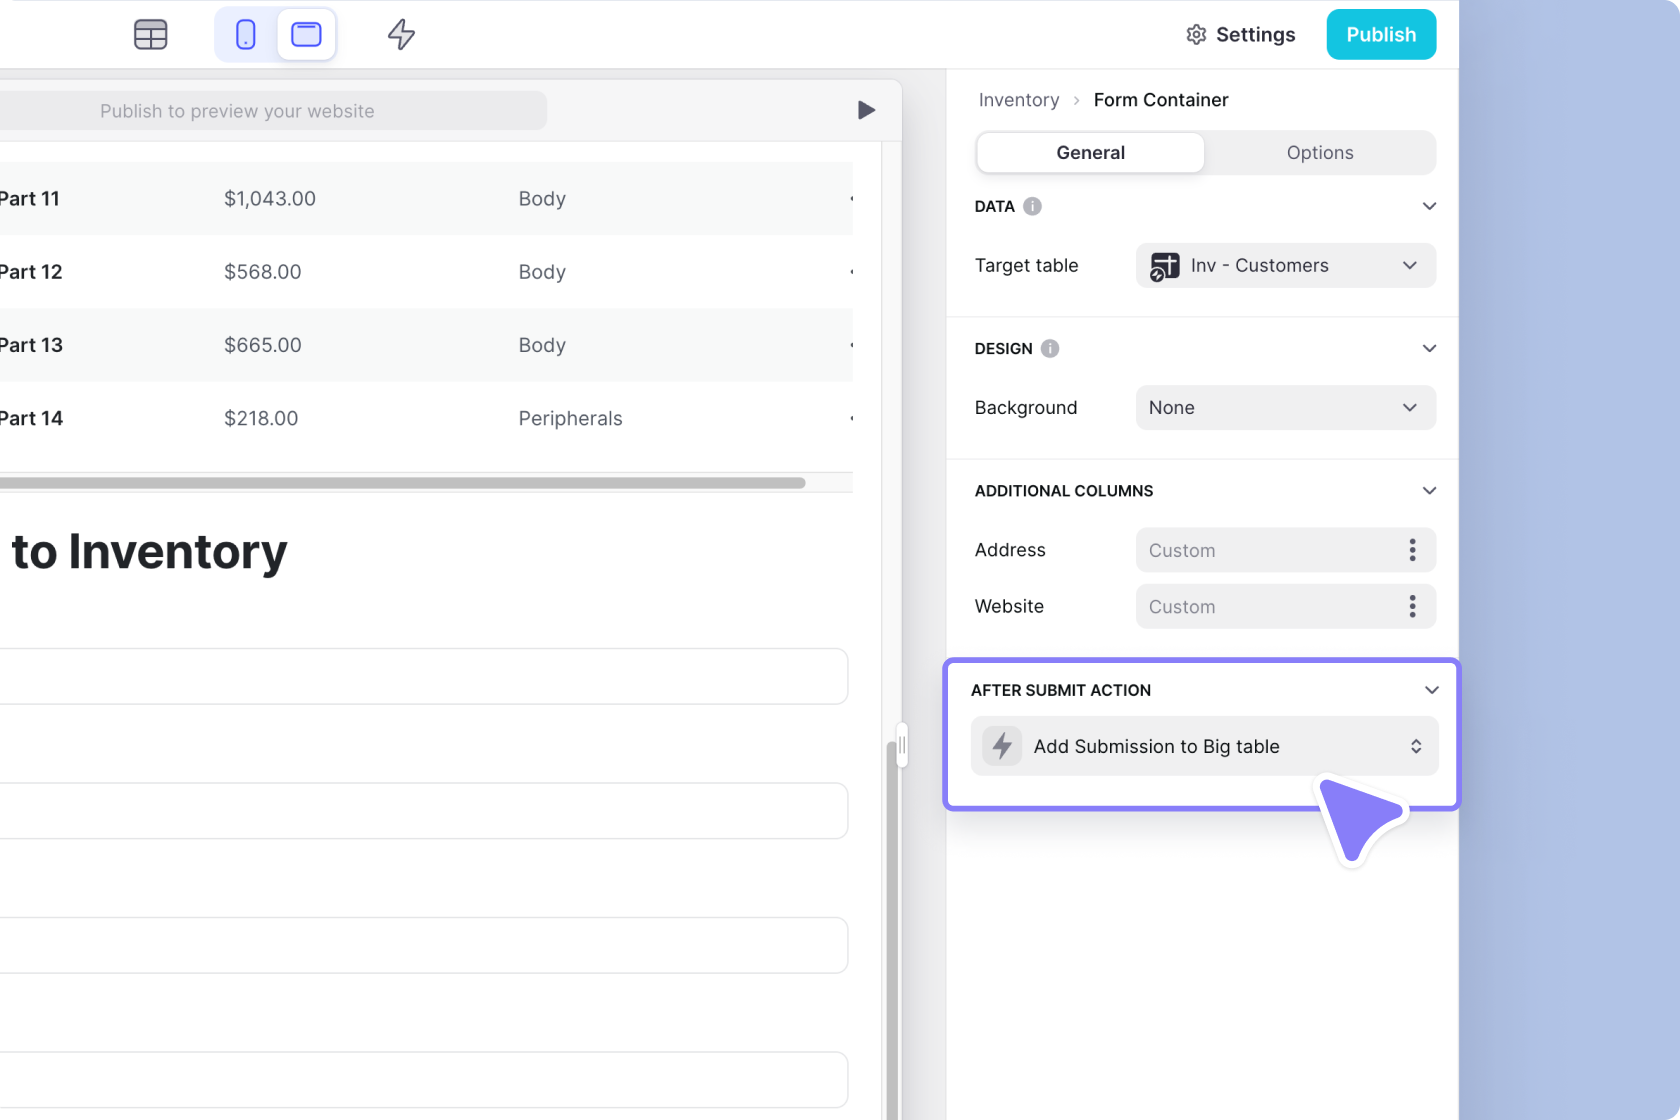Open the three-dot menu for Website column
Viewport: 1680px width, 1120px height.
[x=1412, y=606]
